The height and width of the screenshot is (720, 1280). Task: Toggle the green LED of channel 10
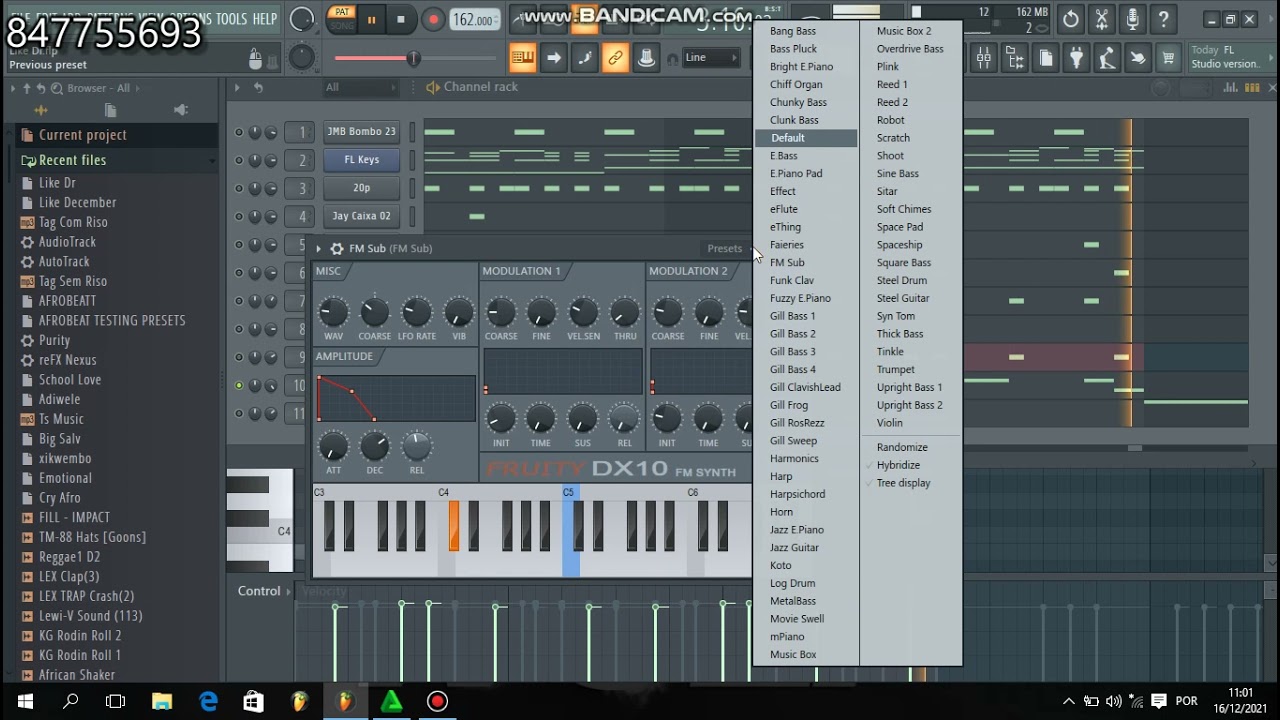pyautogui.click(x=239, y=385)
